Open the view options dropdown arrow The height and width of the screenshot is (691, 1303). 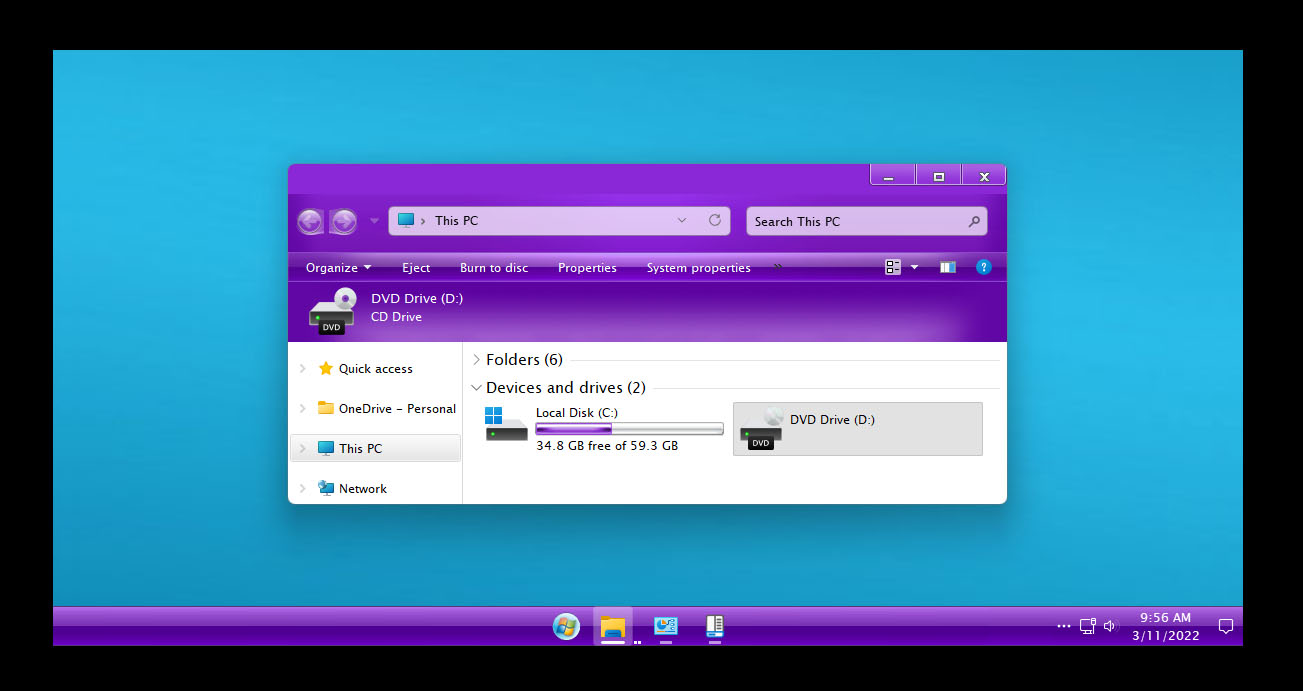coord(915,266)
